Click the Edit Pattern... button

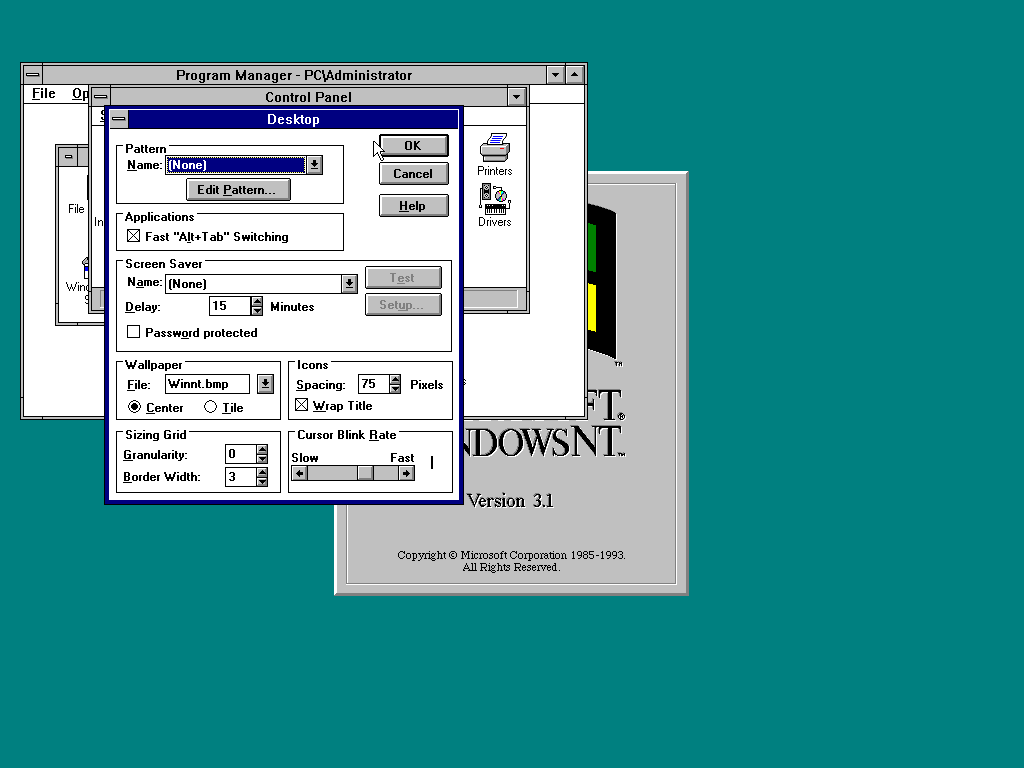click(x=238, y=190)
